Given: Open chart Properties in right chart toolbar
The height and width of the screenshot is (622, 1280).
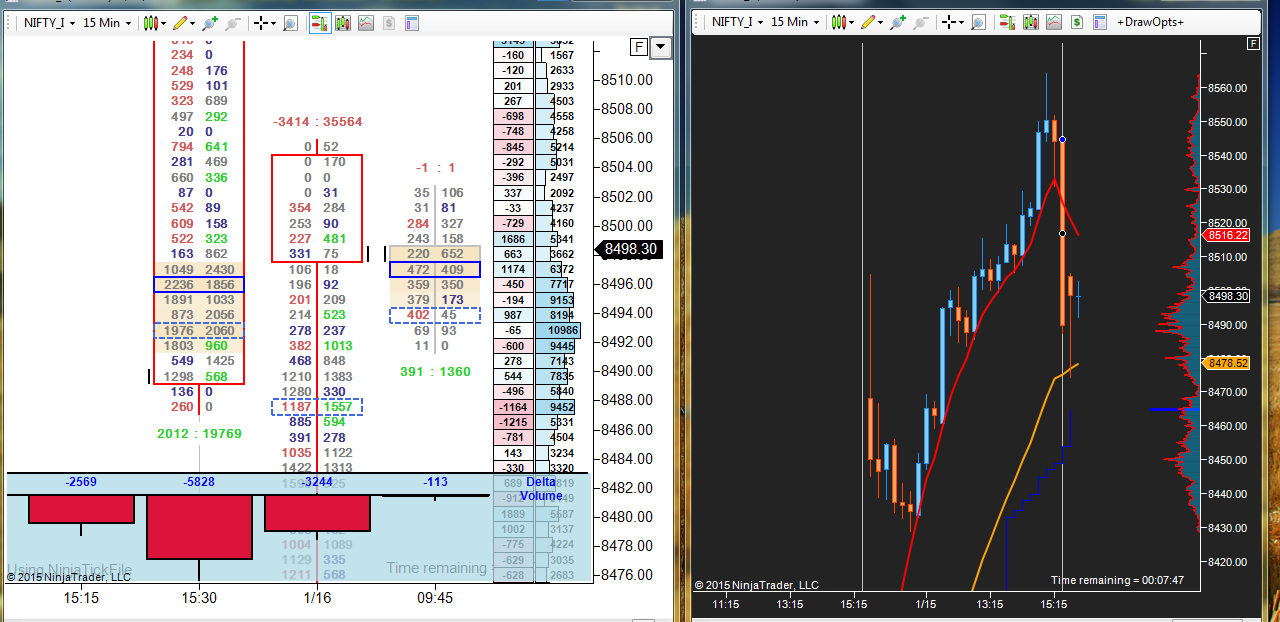Looking at the screenshot, I should tap(1100, 22).
